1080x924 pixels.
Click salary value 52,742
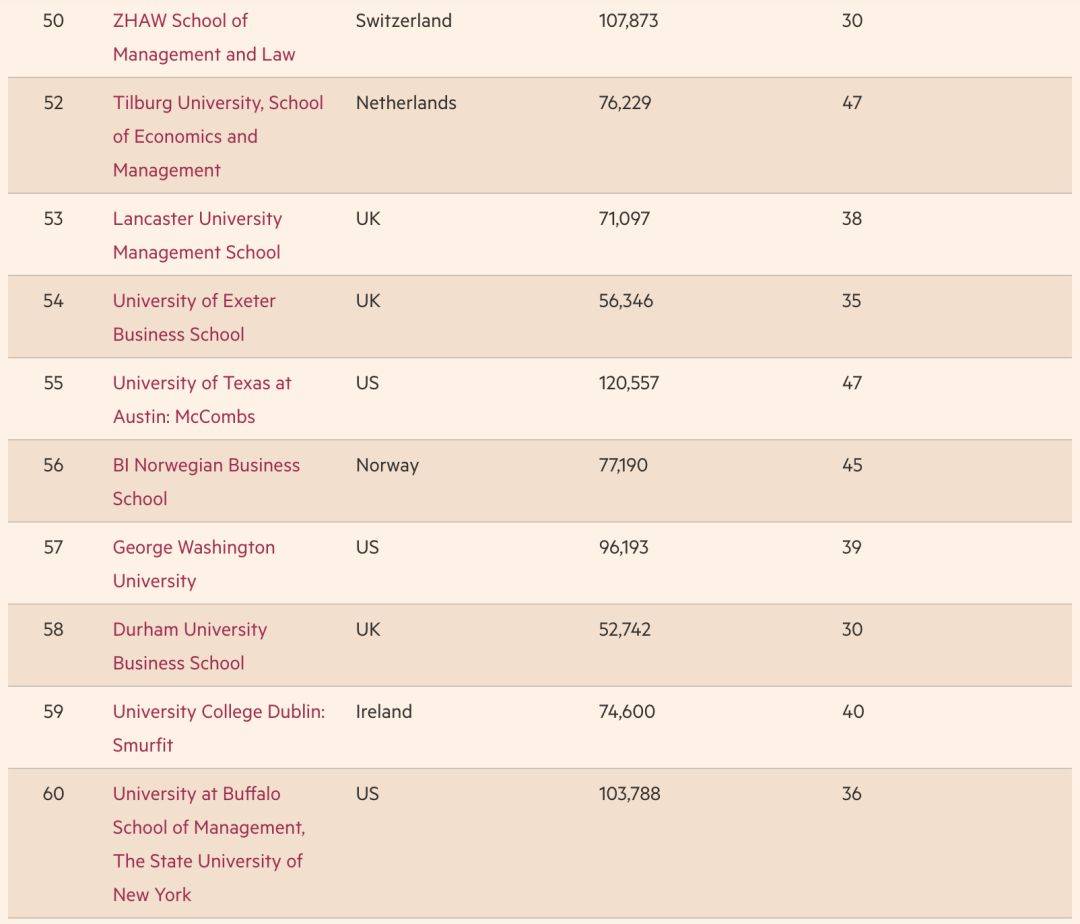[624, 629]
